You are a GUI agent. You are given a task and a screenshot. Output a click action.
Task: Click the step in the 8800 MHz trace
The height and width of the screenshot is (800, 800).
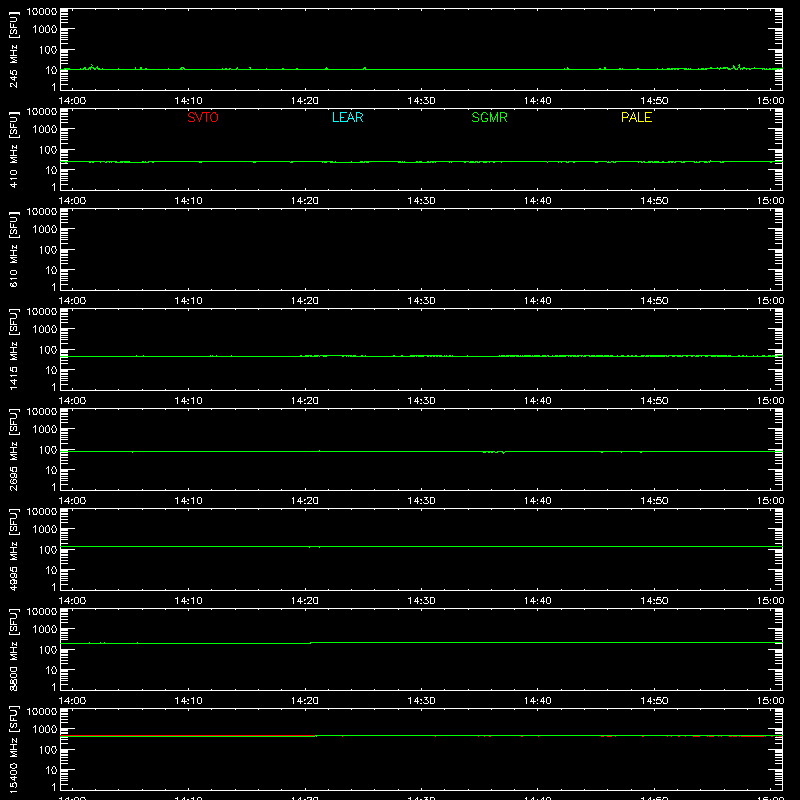coord(311,643)
